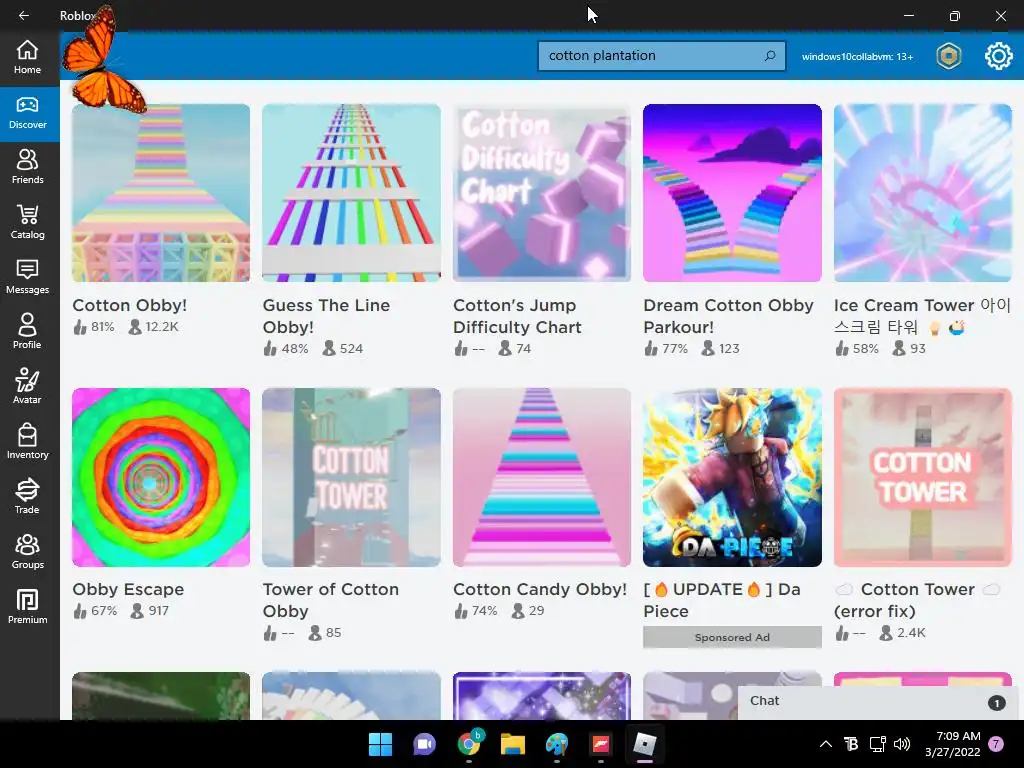Click the back arrow in title bar

[x=24, y=15]
